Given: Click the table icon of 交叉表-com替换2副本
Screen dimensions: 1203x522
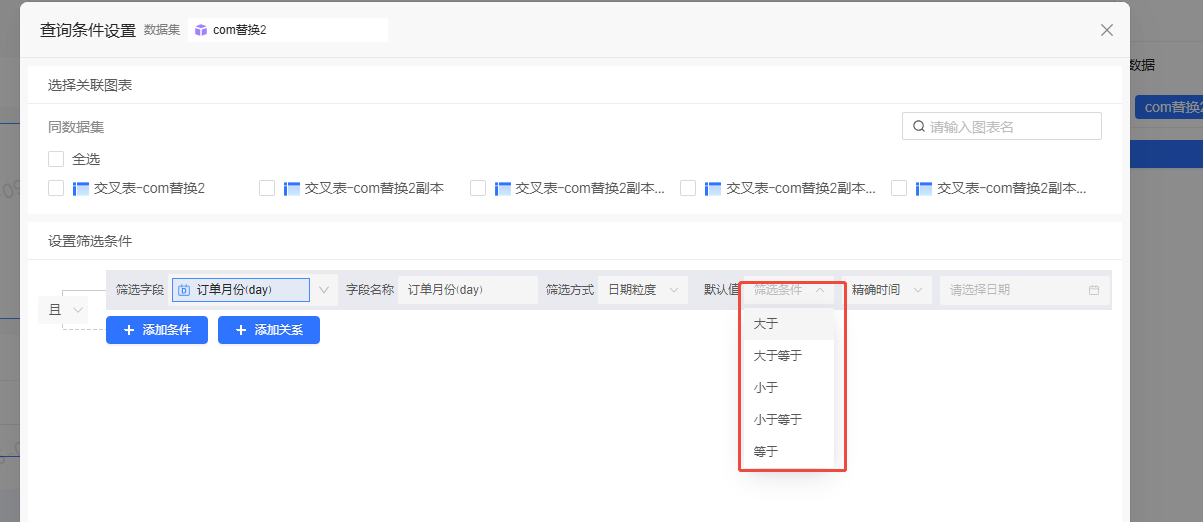Looking at the screenshot, I should tap(292, 188).
